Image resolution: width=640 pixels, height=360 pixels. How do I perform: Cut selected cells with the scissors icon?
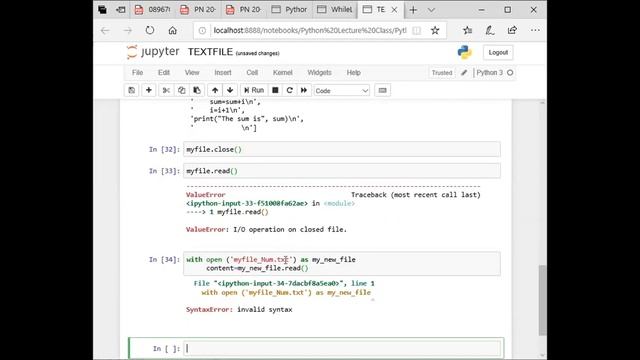166,90
